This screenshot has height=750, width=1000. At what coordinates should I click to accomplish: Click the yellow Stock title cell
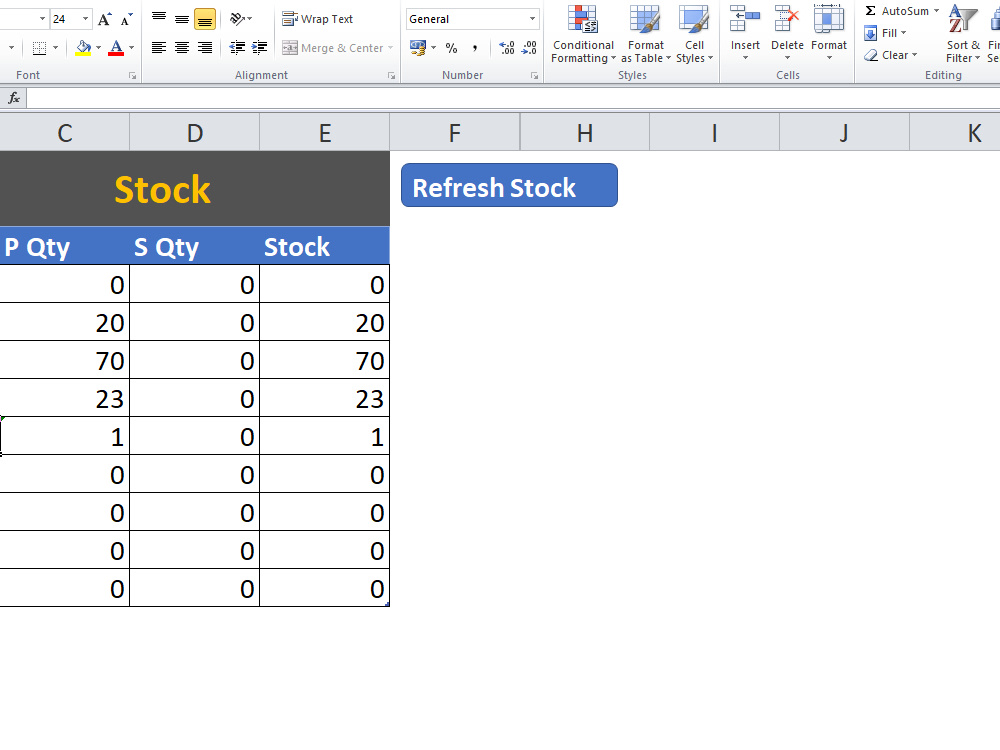tap(195, 189)
